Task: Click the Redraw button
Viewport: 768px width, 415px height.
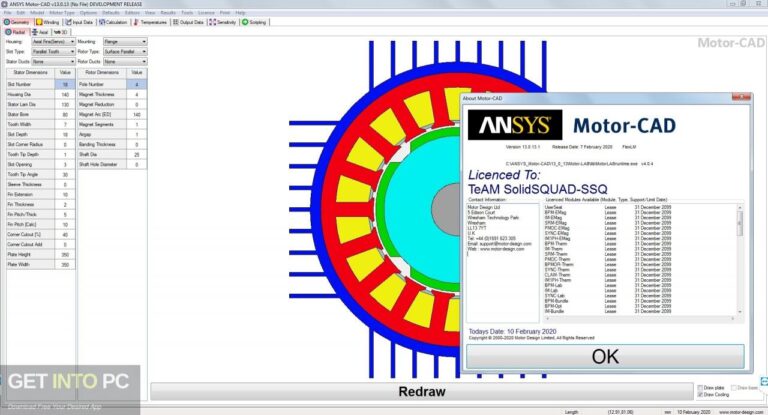Action: [x=422, y=392]
